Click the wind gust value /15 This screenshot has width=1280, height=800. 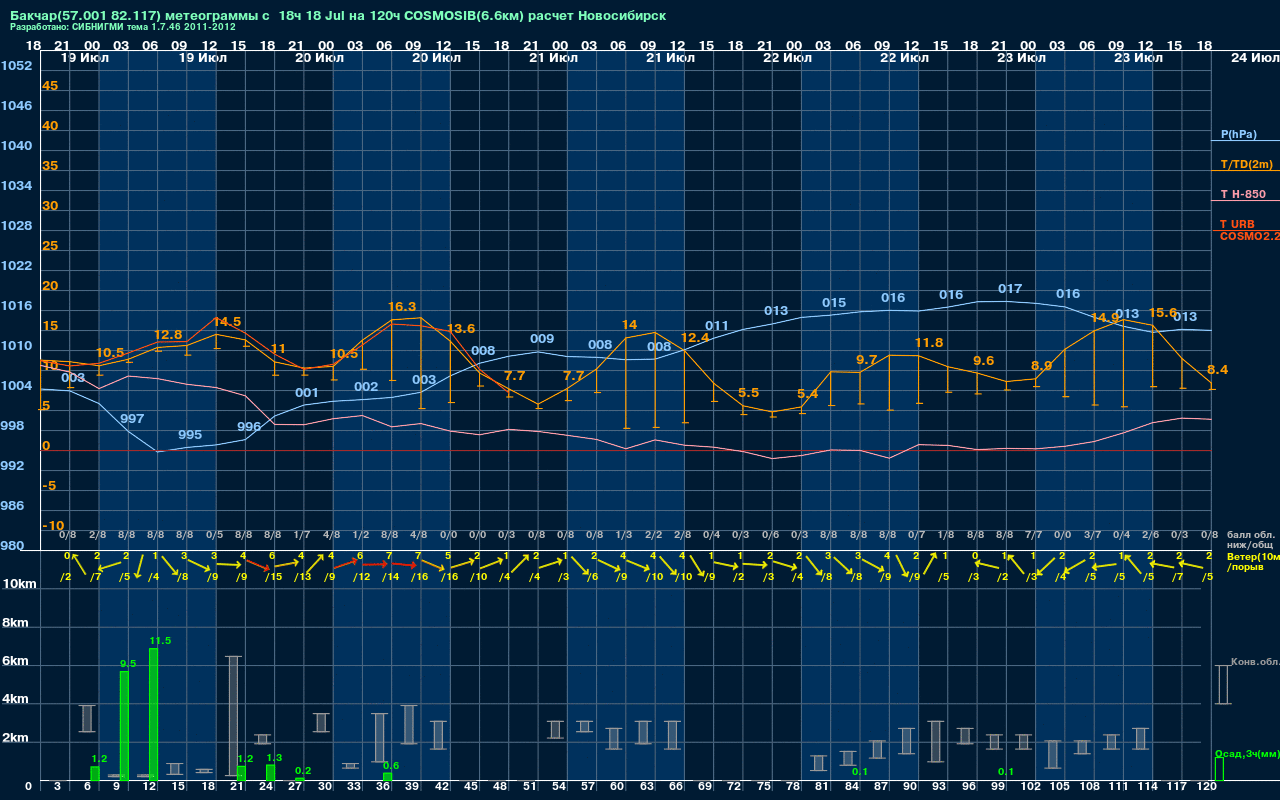pos(275,577)
